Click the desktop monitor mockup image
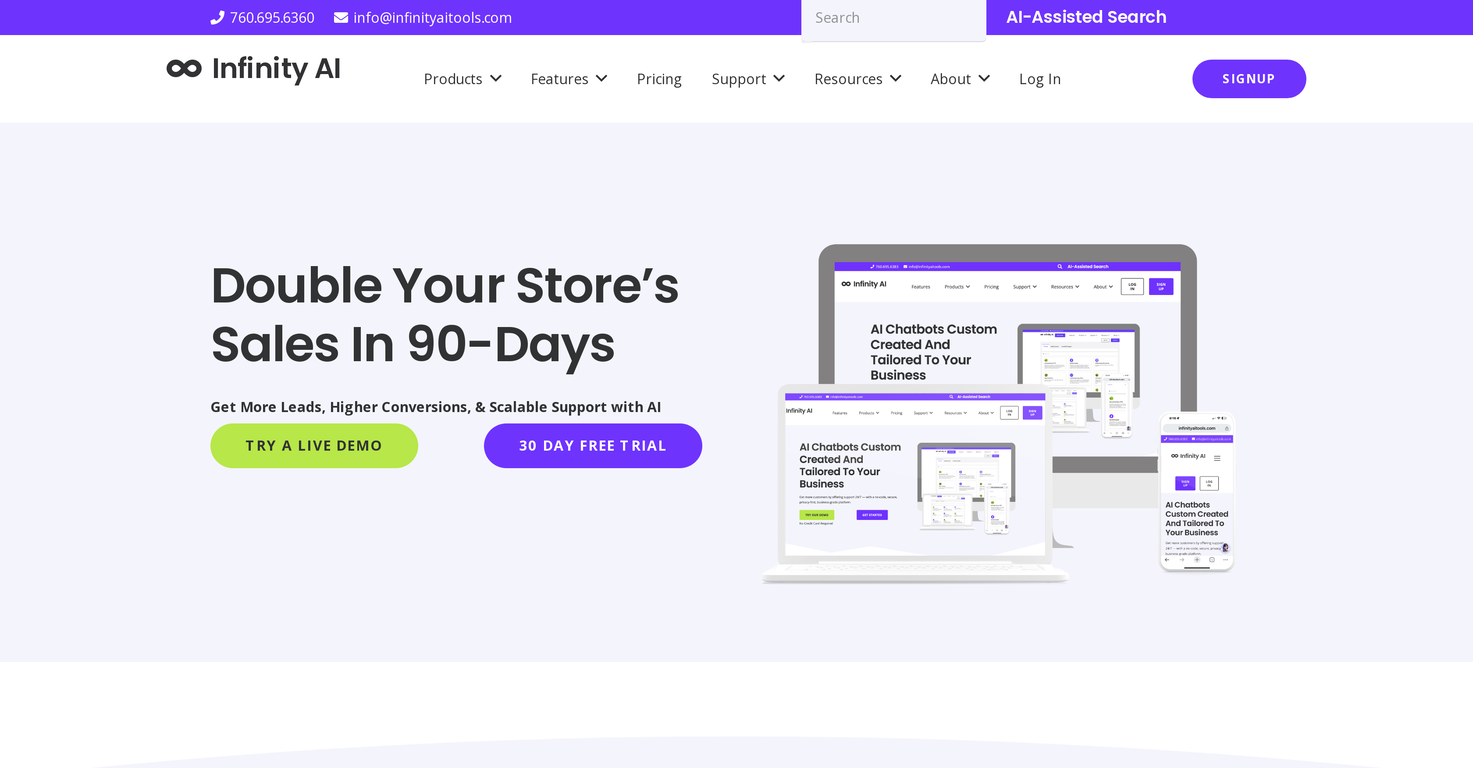This screenshot has width=1473, height=768. 1007,300
